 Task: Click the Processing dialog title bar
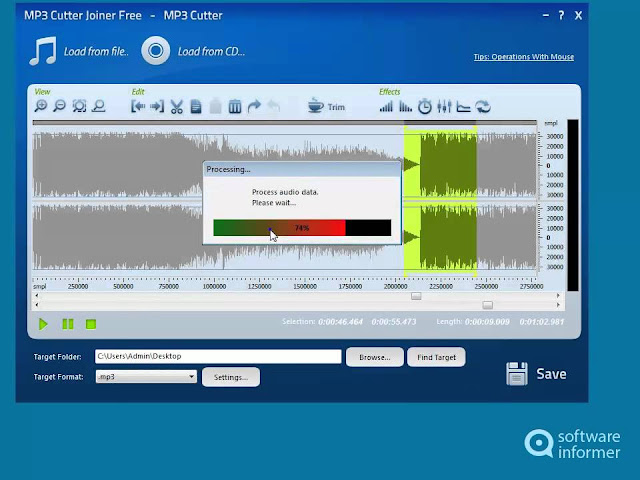tap(302, 169)
